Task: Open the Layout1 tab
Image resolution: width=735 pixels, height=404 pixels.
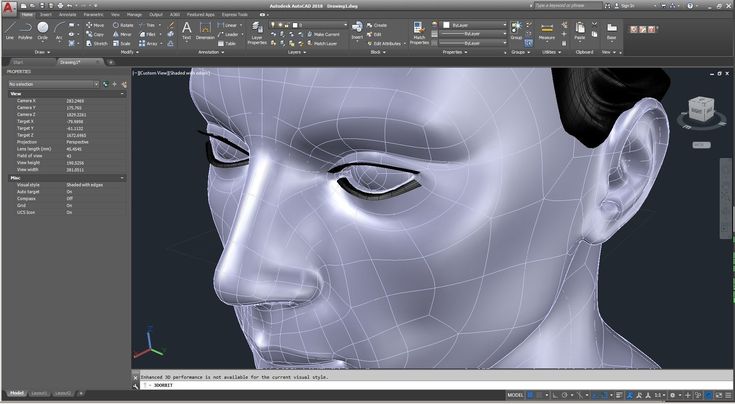Action: [39, 394]
